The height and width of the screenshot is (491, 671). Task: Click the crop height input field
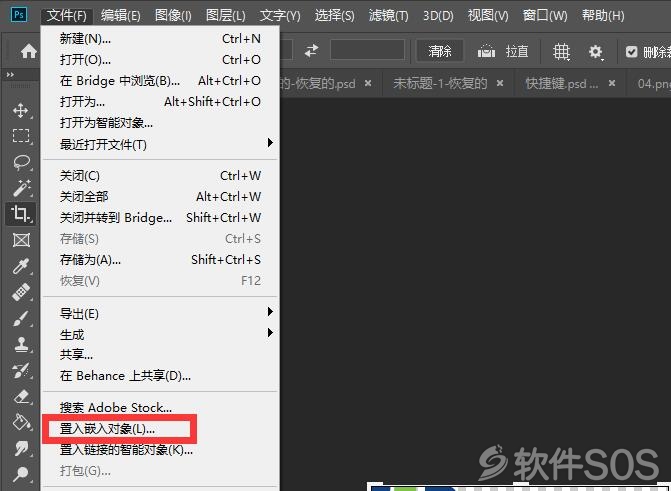click(367, 51)
